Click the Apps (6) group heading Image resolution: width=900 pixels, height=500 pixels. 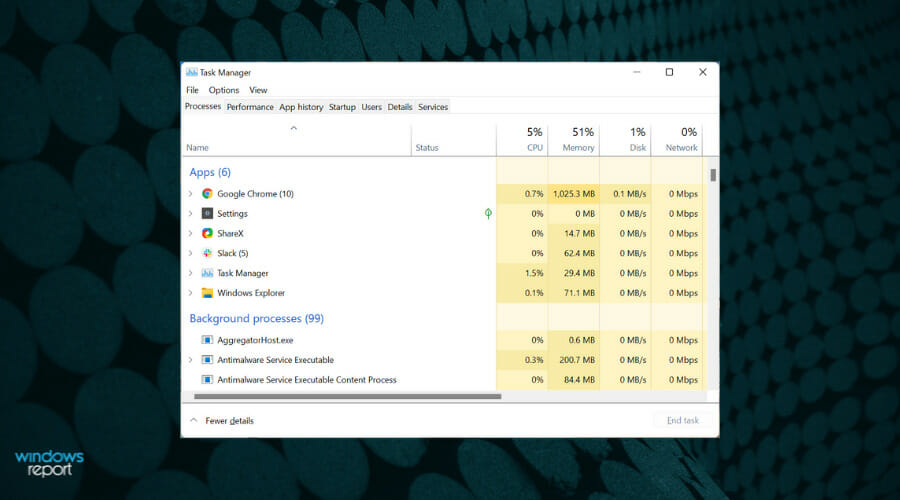tap(210, 172)
